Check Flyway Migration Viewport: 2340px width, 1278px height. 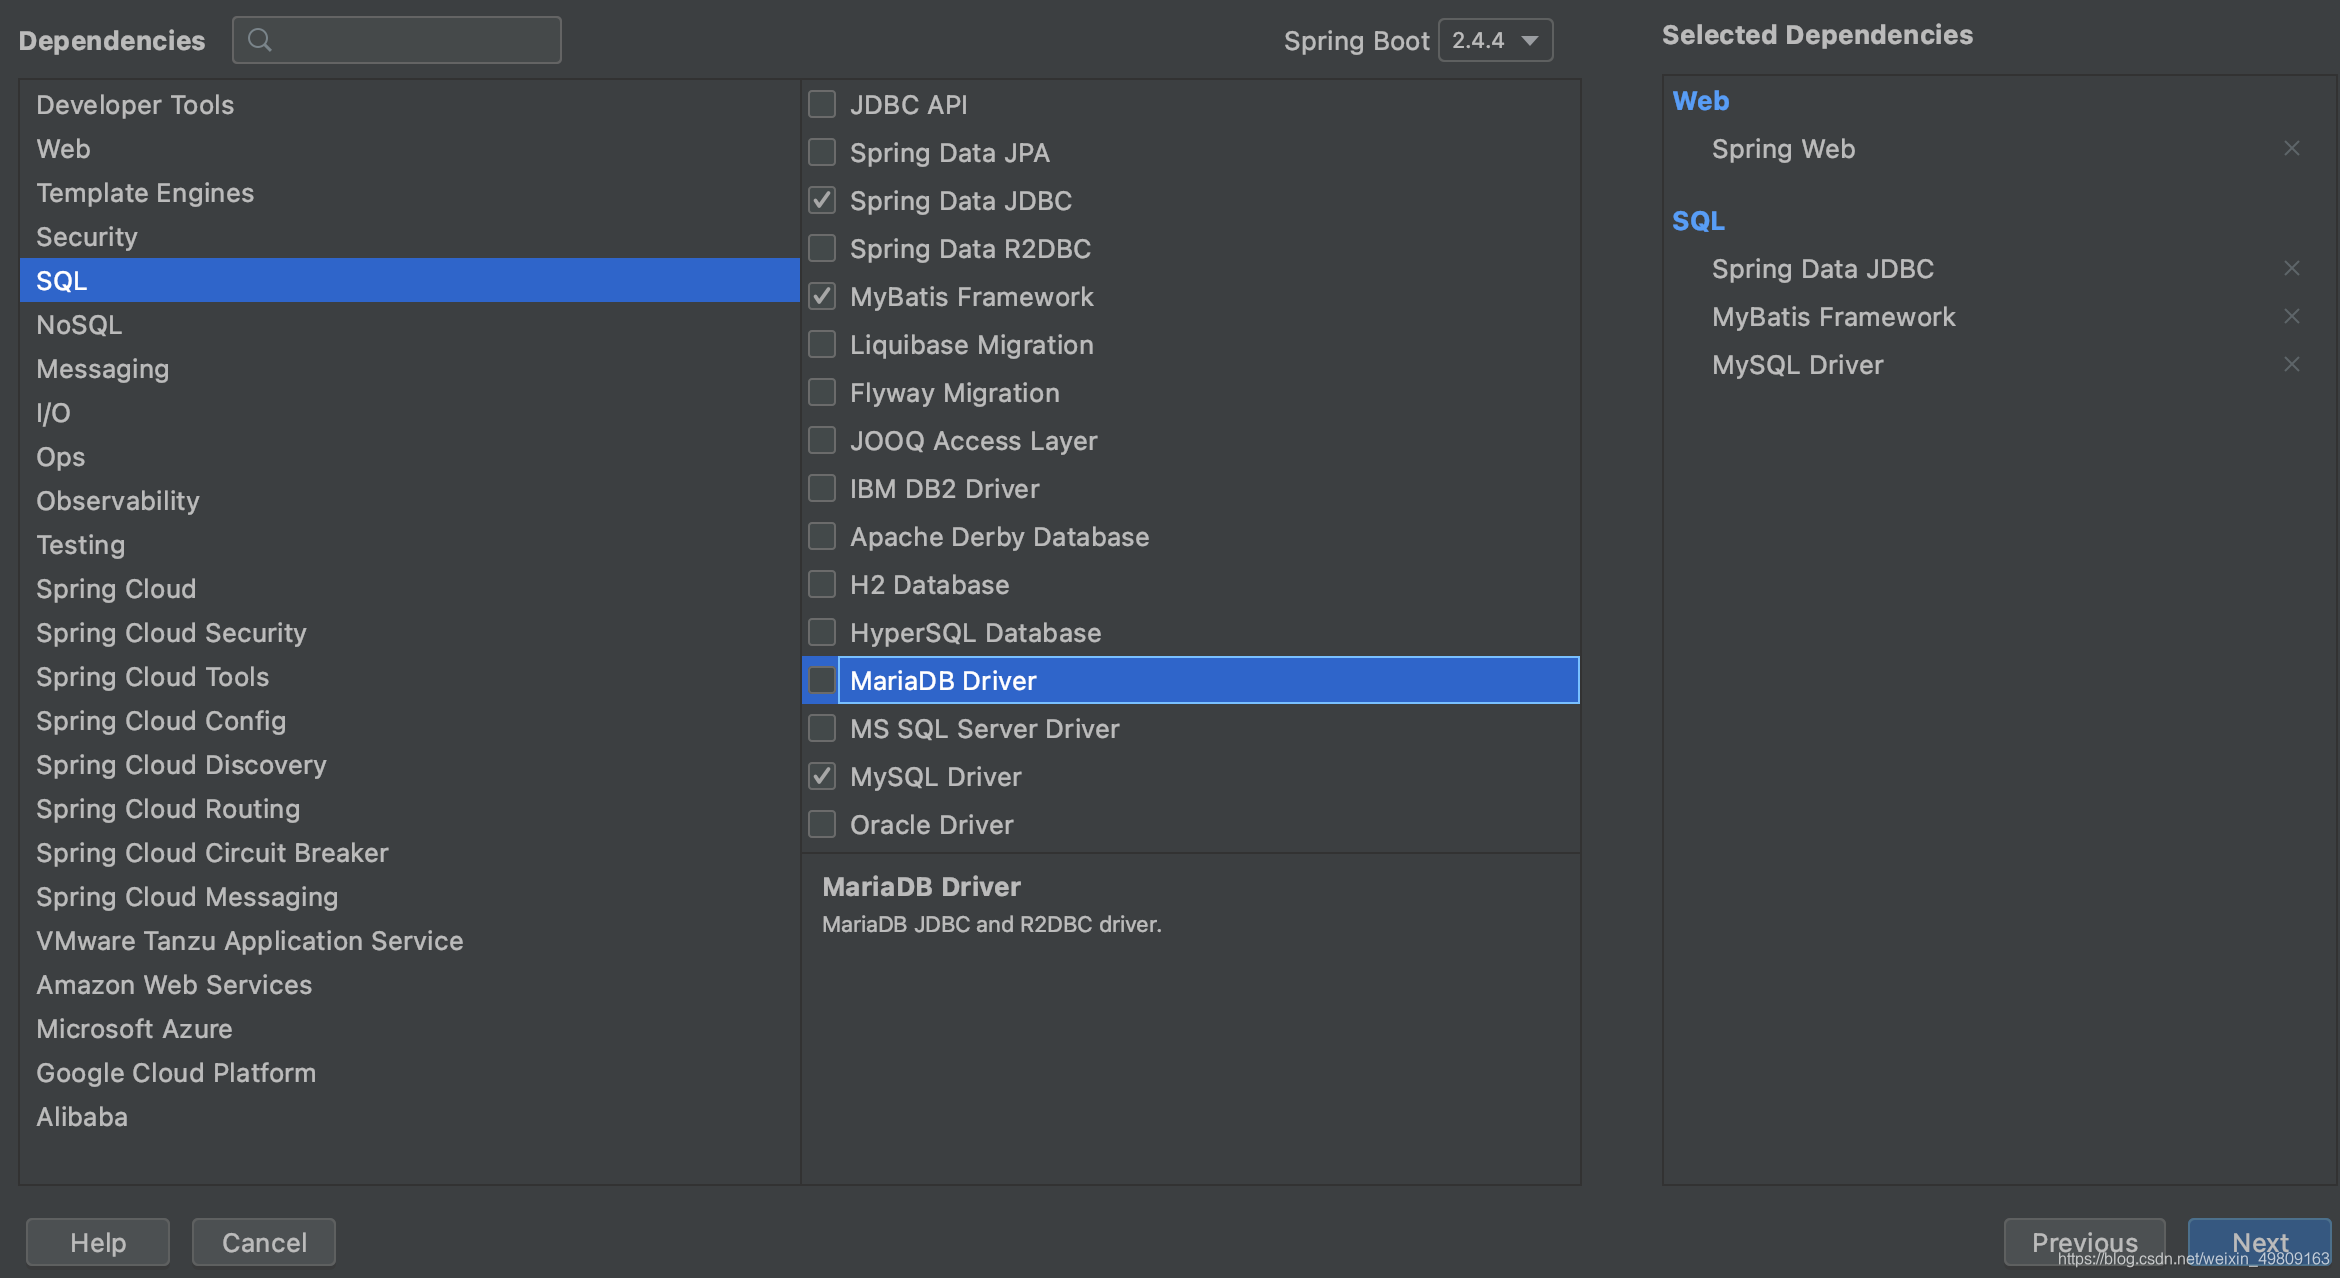(x=822, y=392)
